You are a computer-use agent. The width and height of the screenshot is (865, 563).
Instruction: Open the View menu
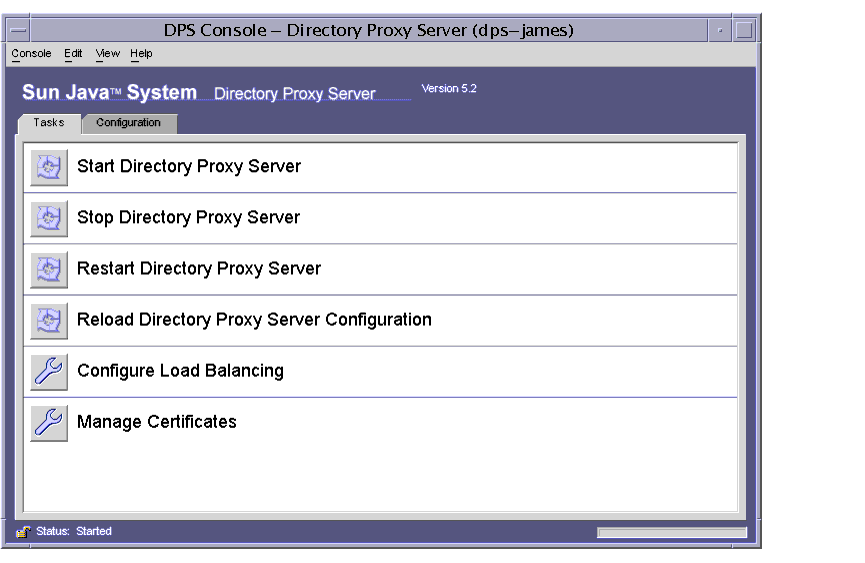click(108, 53)
